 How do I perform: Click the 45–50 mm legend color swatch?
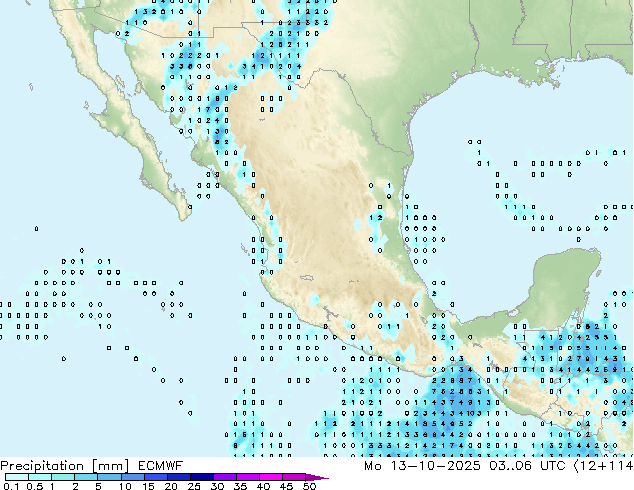pyautogui.click(x=294, y=477)
